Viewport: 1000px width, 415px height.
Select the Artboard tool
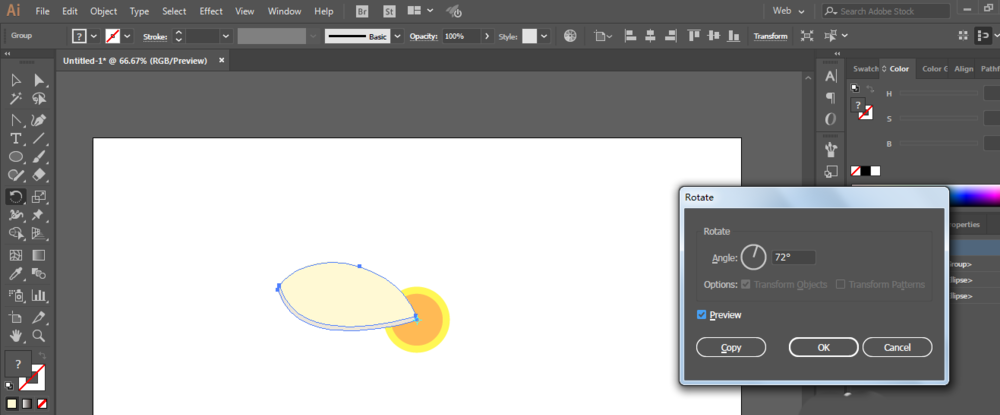[16, 317]
